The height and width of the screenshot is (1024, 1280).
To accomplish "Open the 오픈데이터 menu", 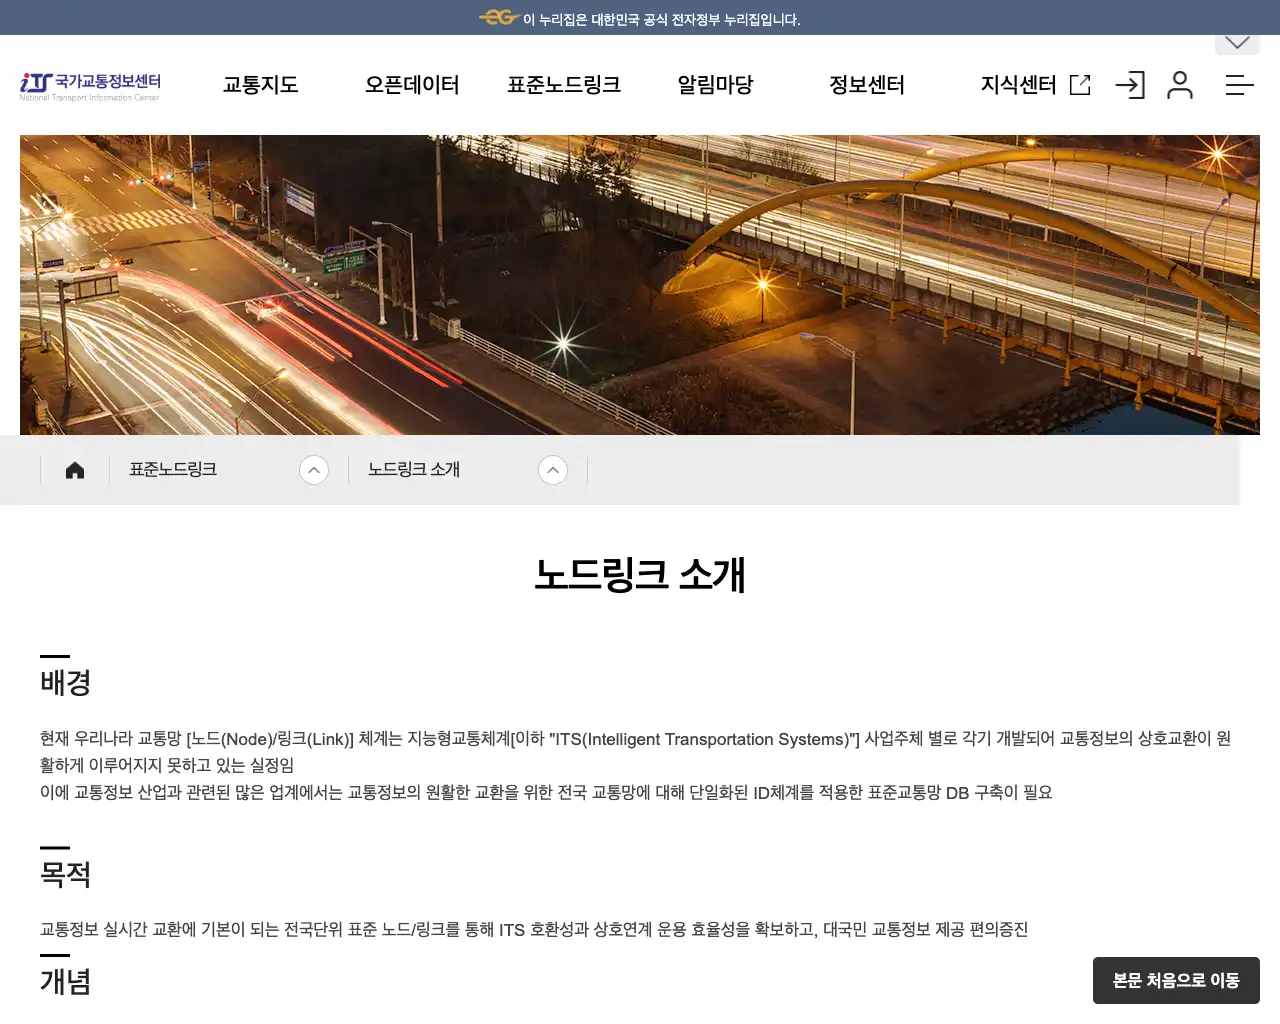I will [411, 85].
